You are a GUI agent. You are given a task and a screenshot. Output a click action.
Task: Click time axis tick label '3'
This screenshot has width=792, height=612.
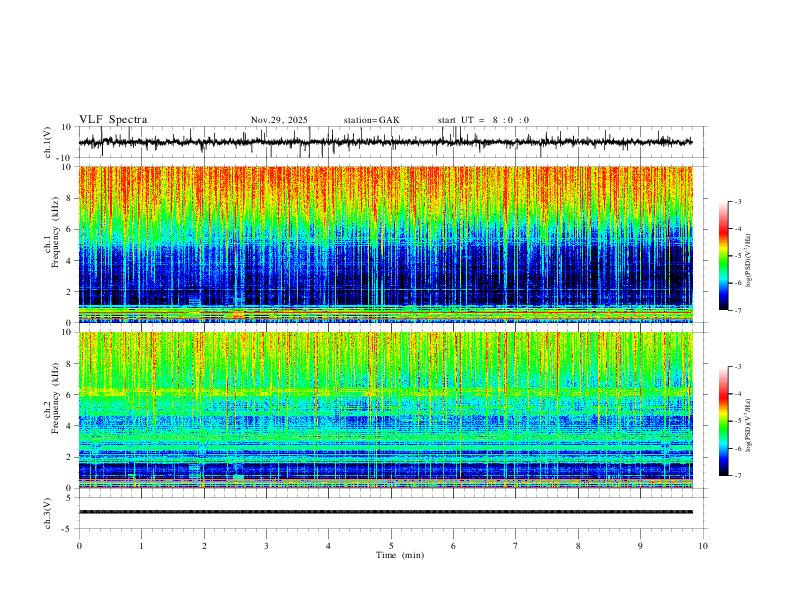(x=266, y=546)
